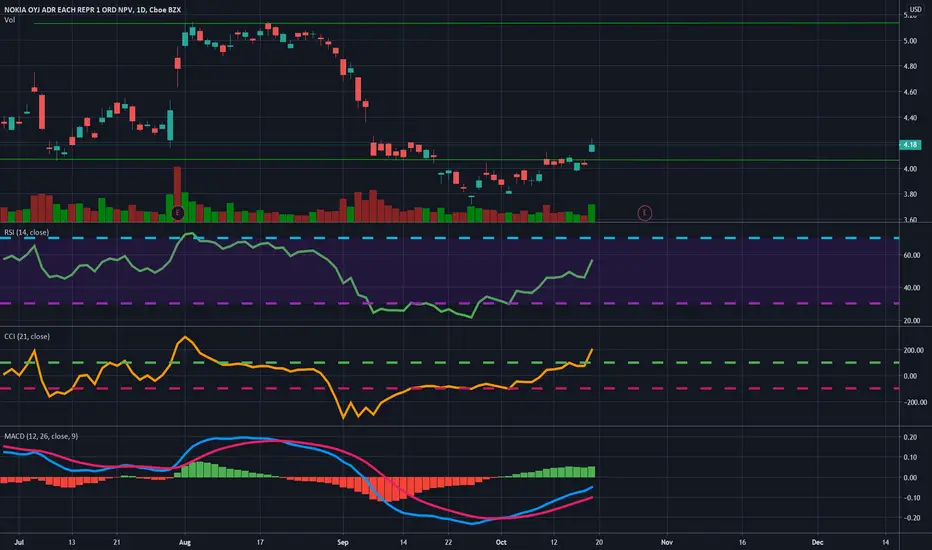The height and width of the screenshot is (550, 932).
Task: Click the 4.18 current price tag
Action: [910, 144]
